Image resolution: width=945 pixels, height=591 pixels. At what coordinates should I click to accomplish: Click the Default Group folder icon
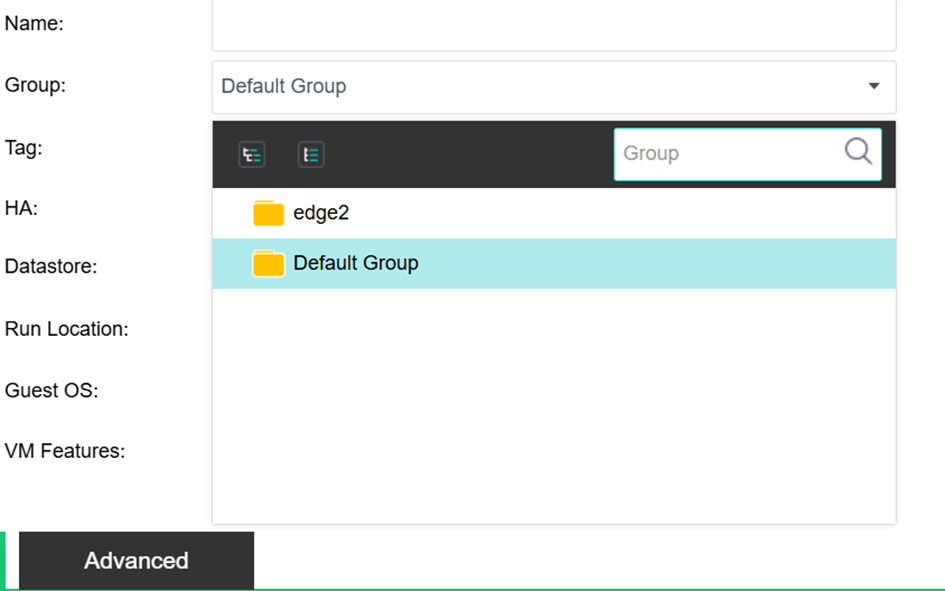(x=268, y=264)
